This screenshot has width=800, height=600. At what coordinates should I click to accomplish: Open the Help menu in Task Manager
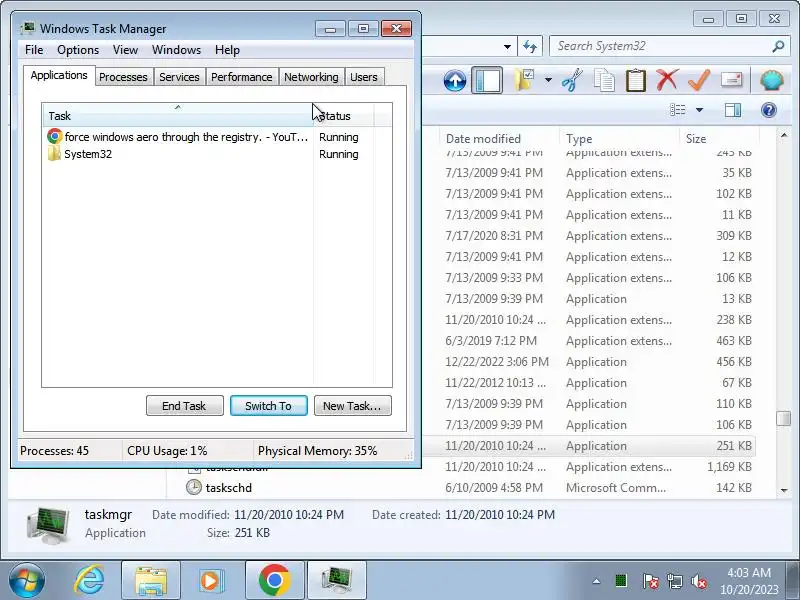tap(227, 50)
